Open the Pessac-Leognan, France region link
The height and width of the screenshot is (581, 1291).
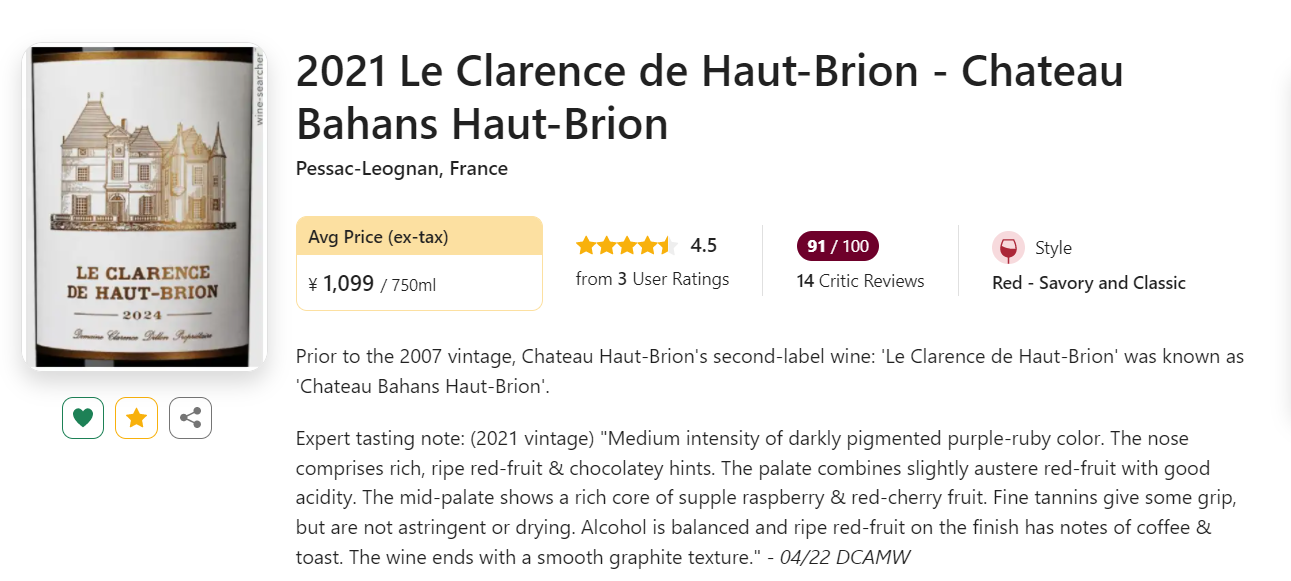pyautogui.click(x=402, y=169)
